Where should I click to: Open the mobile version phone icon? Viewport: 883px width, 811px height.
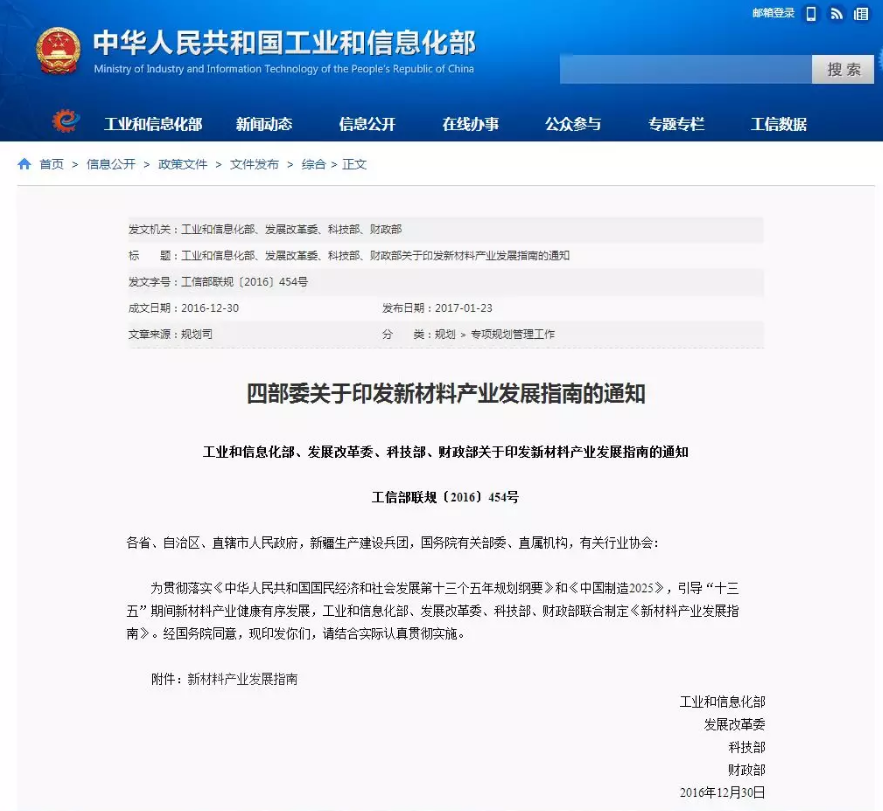811,14
